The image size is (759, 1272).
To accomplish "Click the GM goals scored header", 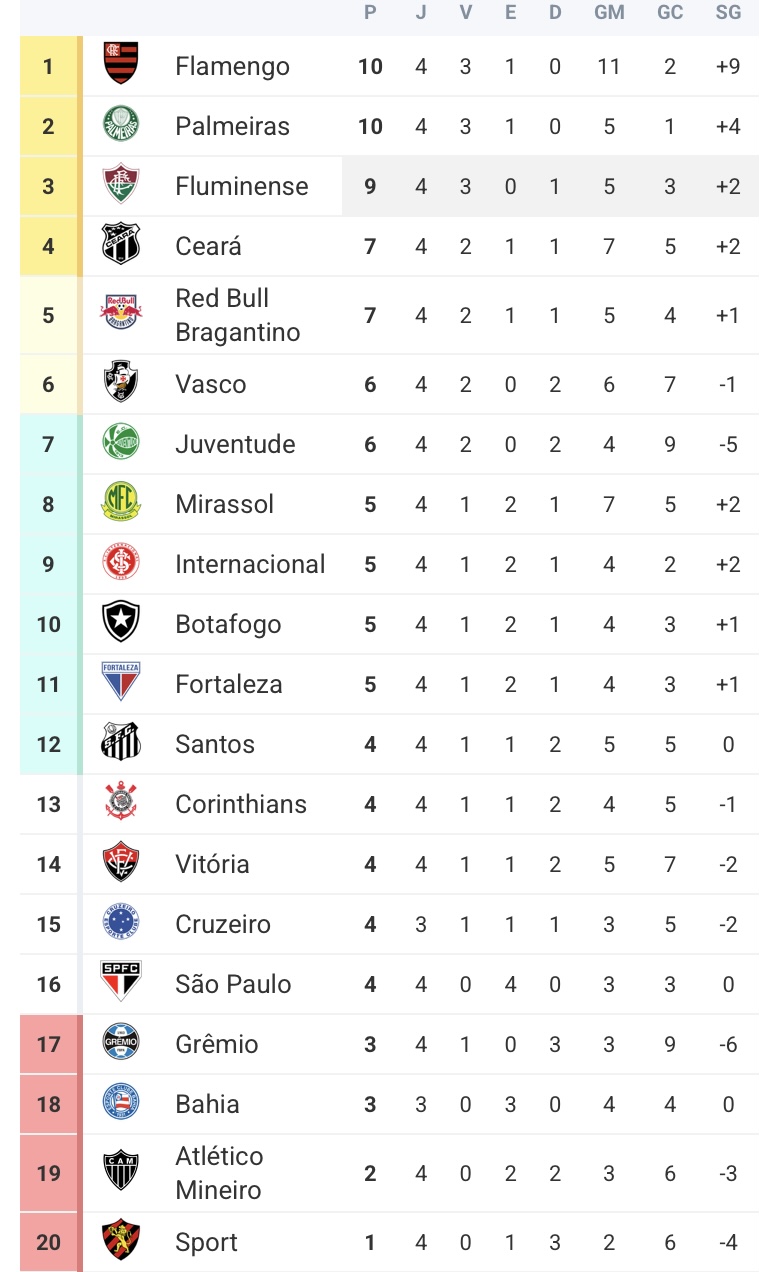I will (x=609, y=13).
